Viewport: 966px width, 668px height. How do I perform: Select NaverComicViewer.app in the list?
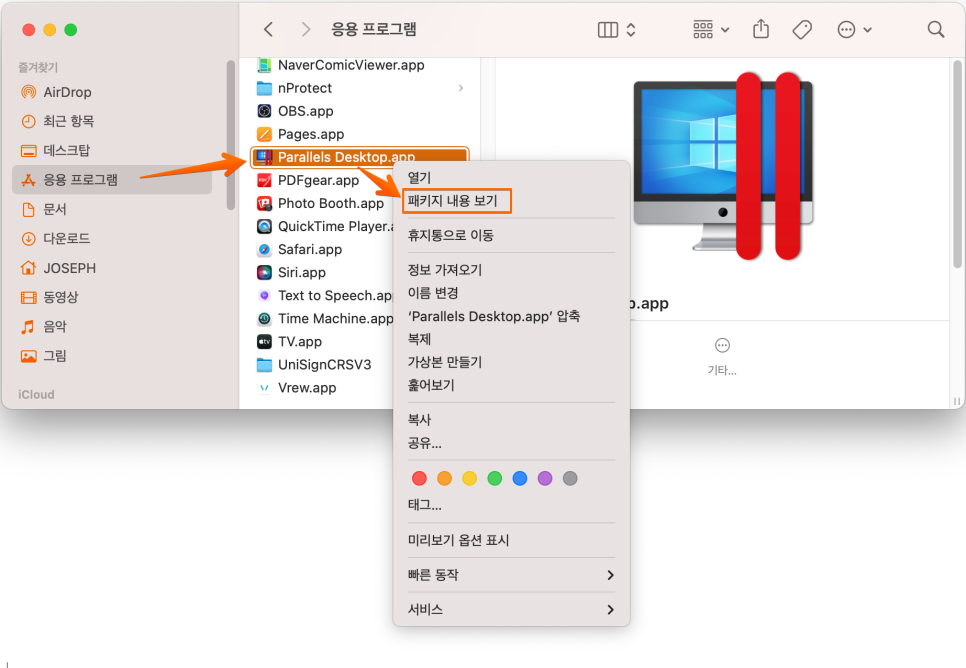[360, 65]
